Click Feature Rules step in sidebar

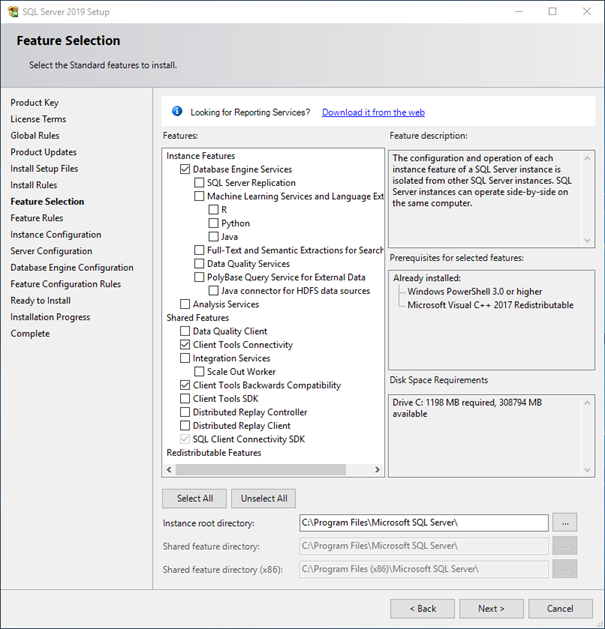(37, 218)
